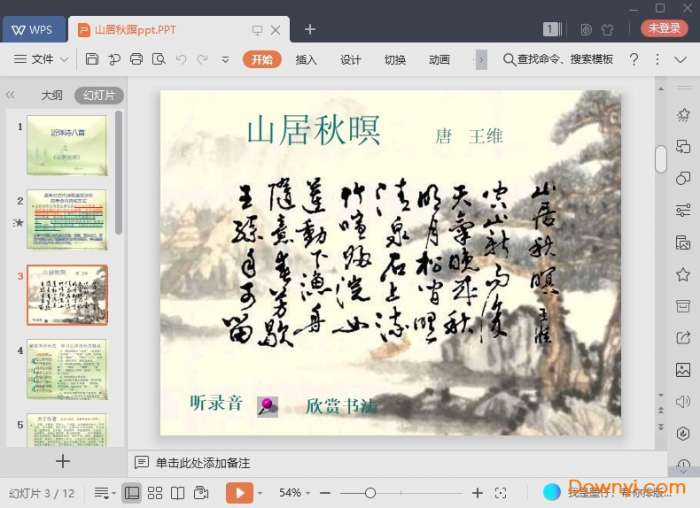700x508 pixels.
Task: Expand the dropdown arrow beside 文件
Action: coord(64,59)
